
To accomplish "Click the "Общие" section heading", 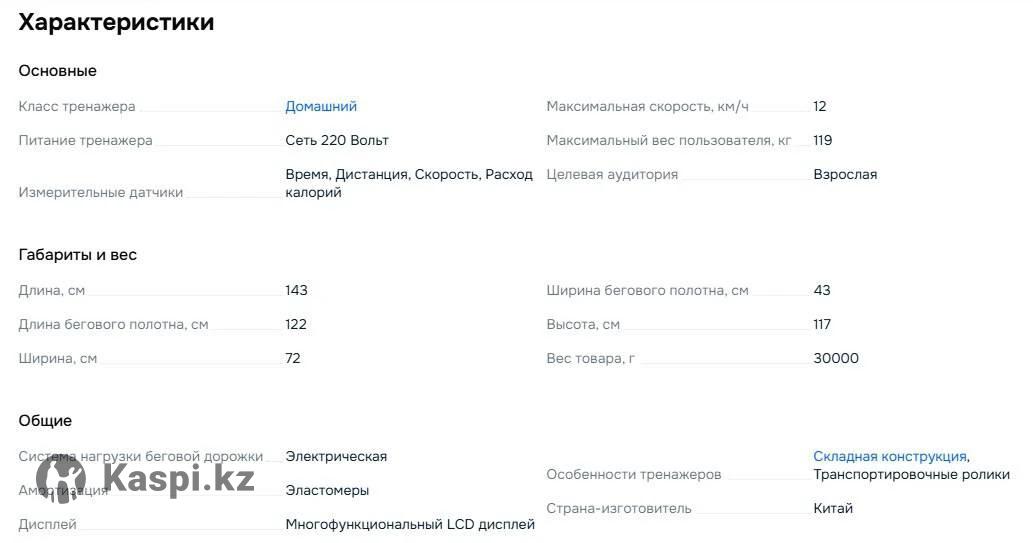I will pos(45,421).
